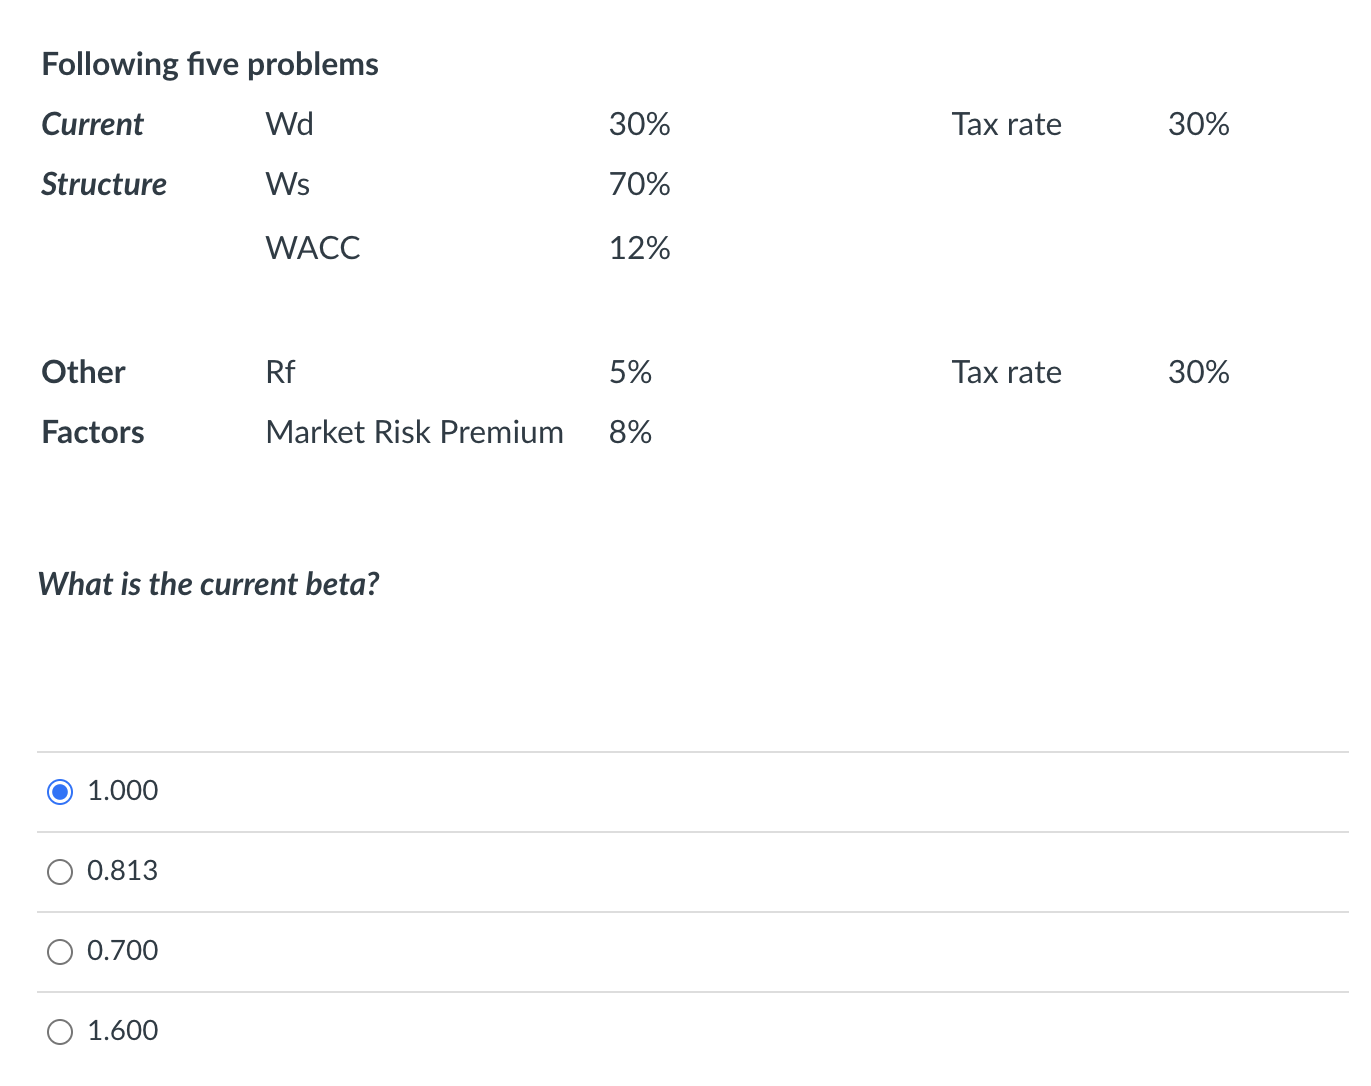Viewport: 1371px width, 1086px height.
Task: Click the 1.000 answer label text
Action: pyautogui.click(x=122, y=791)
